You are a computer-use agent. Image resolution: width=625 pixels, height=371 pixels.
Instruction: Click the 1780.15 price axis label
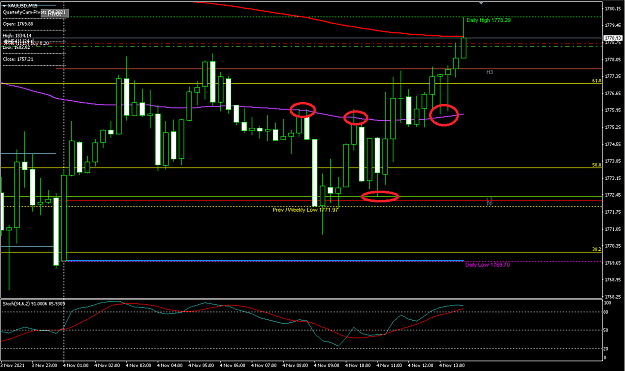613,8
